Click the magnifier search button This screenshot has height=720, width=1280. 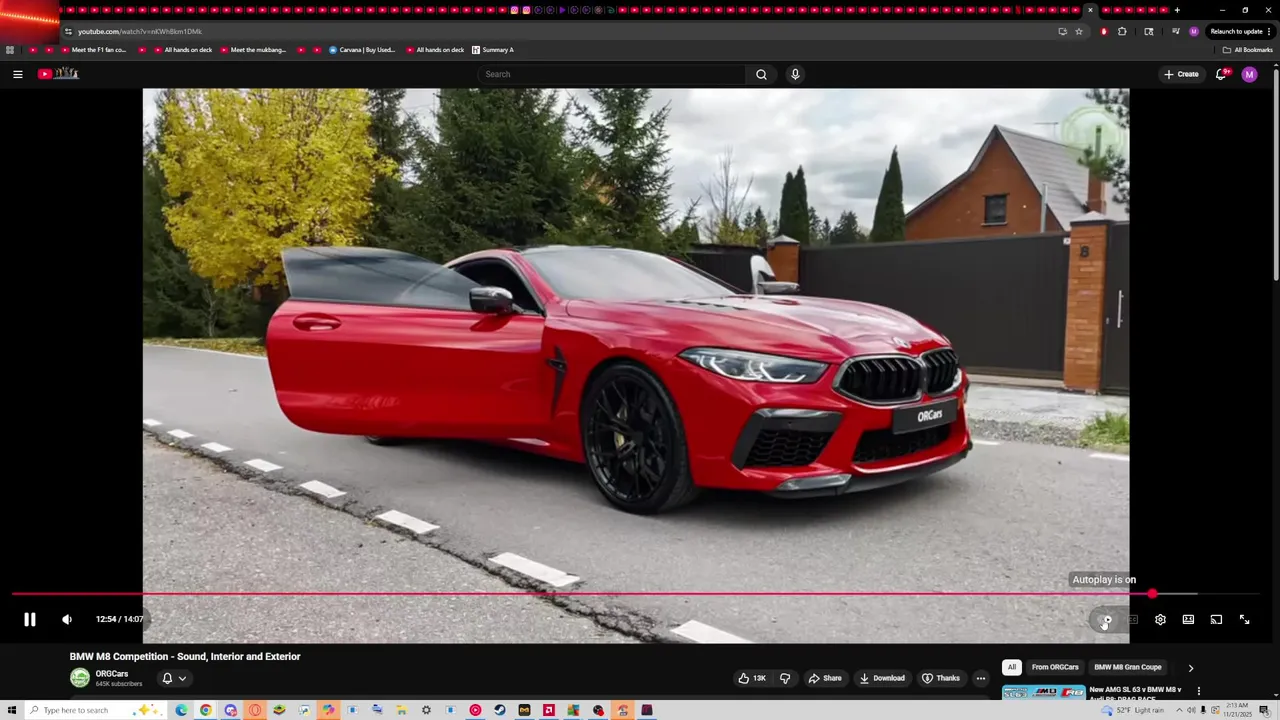pos(761,74)
